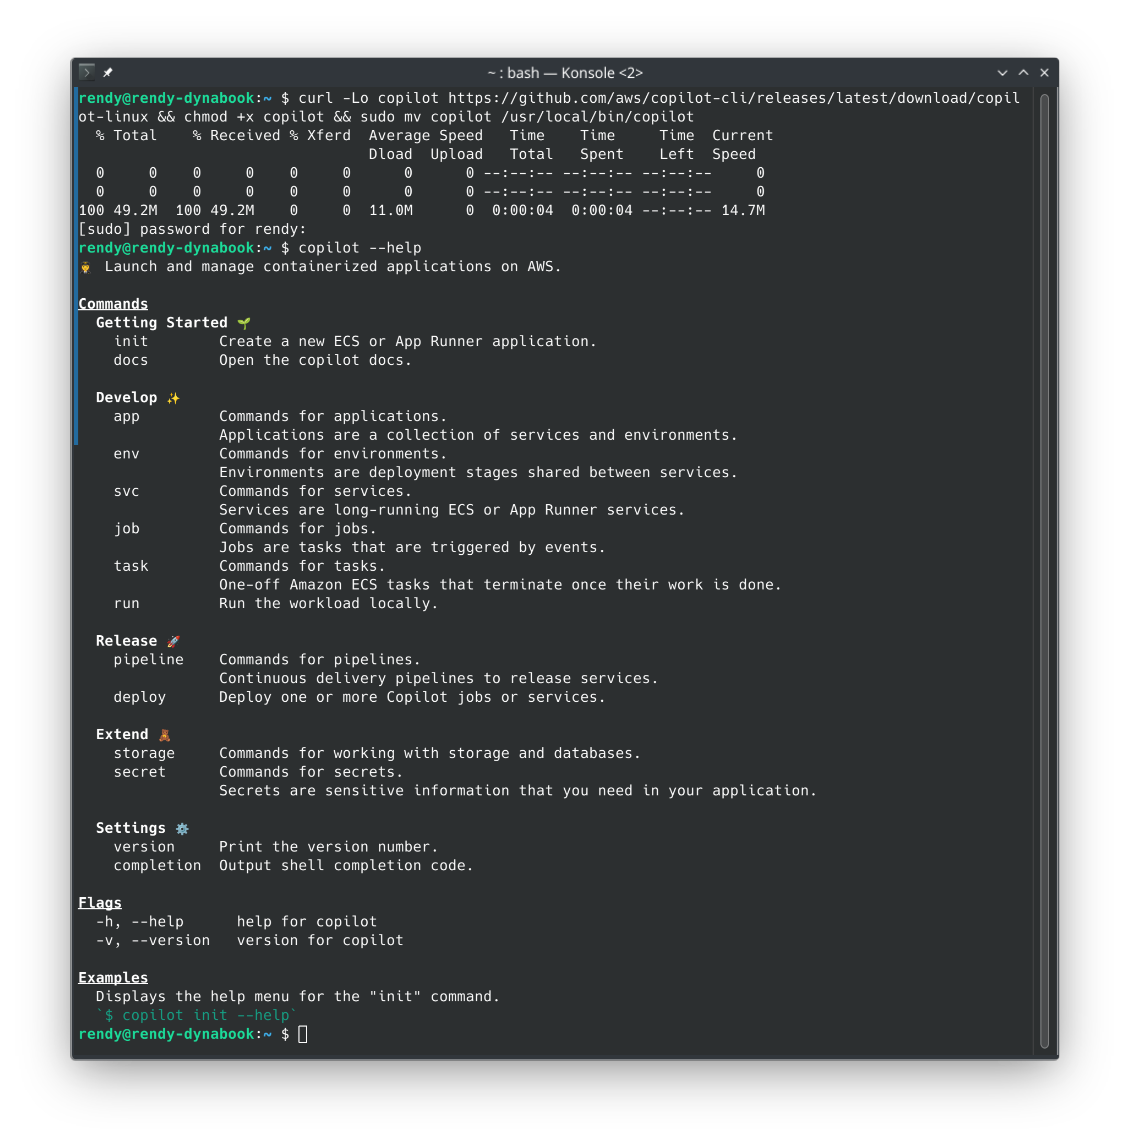Minimize the Konsole window
Viewport: 1129px width, 1143px height.
(1002, 73)
